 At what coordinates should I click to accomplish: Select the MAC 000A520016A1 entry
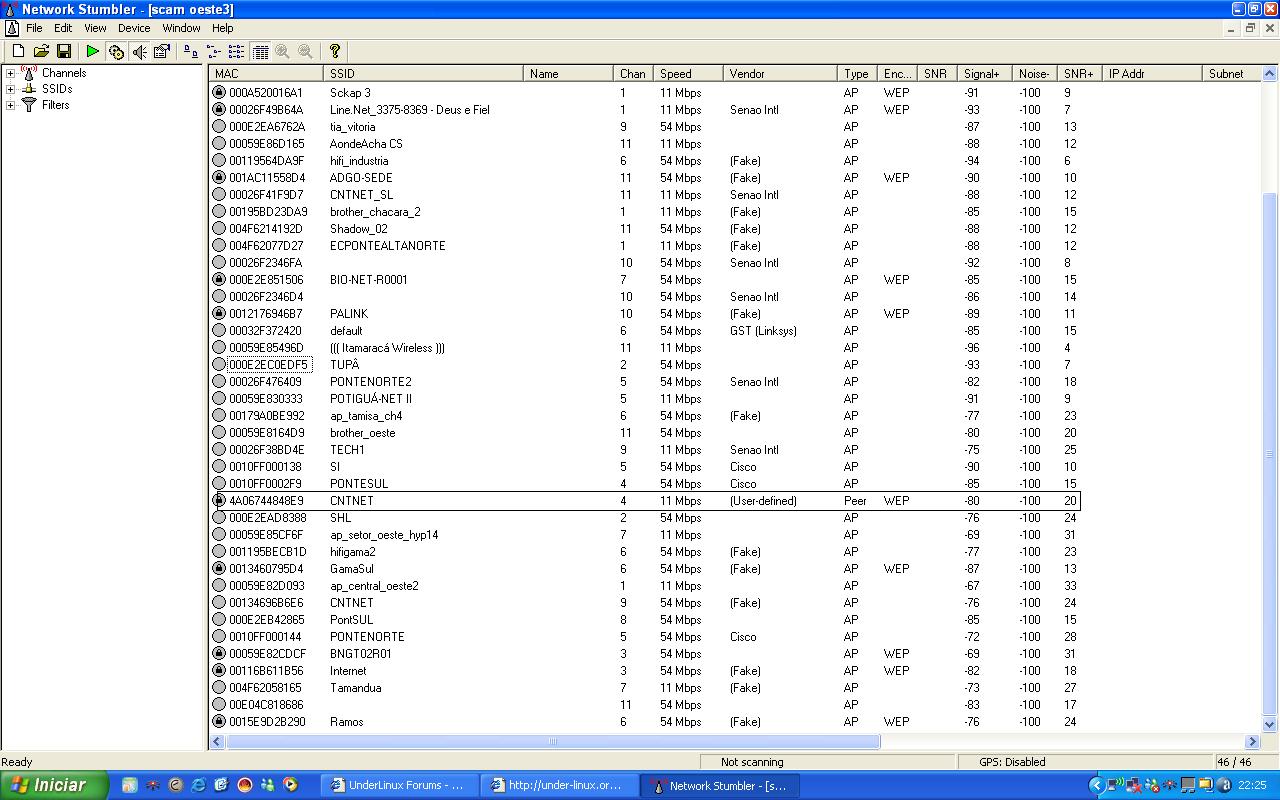[x=265, y=93]
